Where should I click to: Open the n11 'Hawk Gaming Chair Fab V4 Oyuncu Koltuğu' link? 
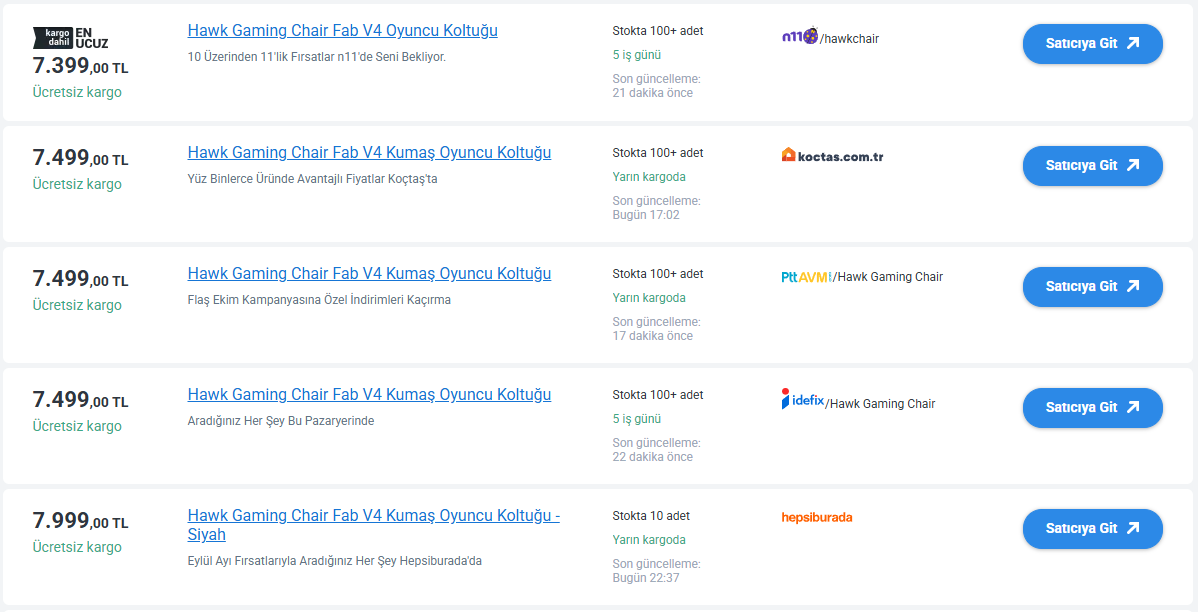342,31
